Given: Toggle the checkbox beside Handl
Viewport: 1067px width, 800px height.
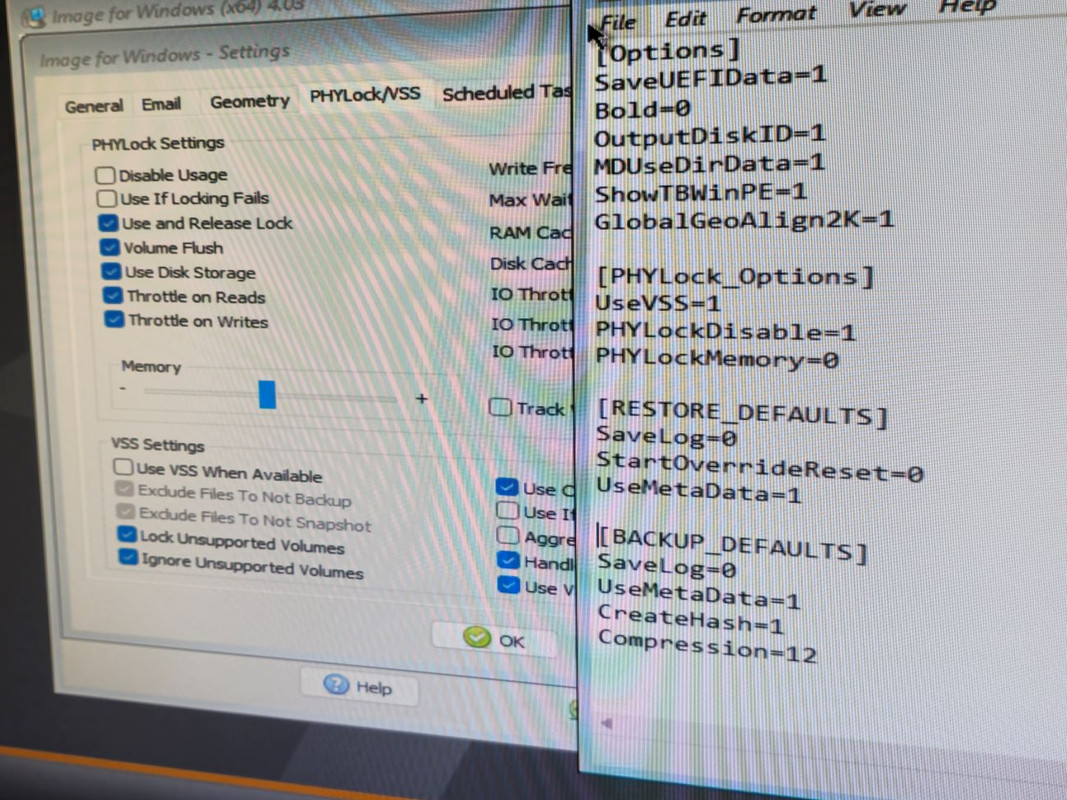Looking at the screenshot, I should tap(508, 560).
